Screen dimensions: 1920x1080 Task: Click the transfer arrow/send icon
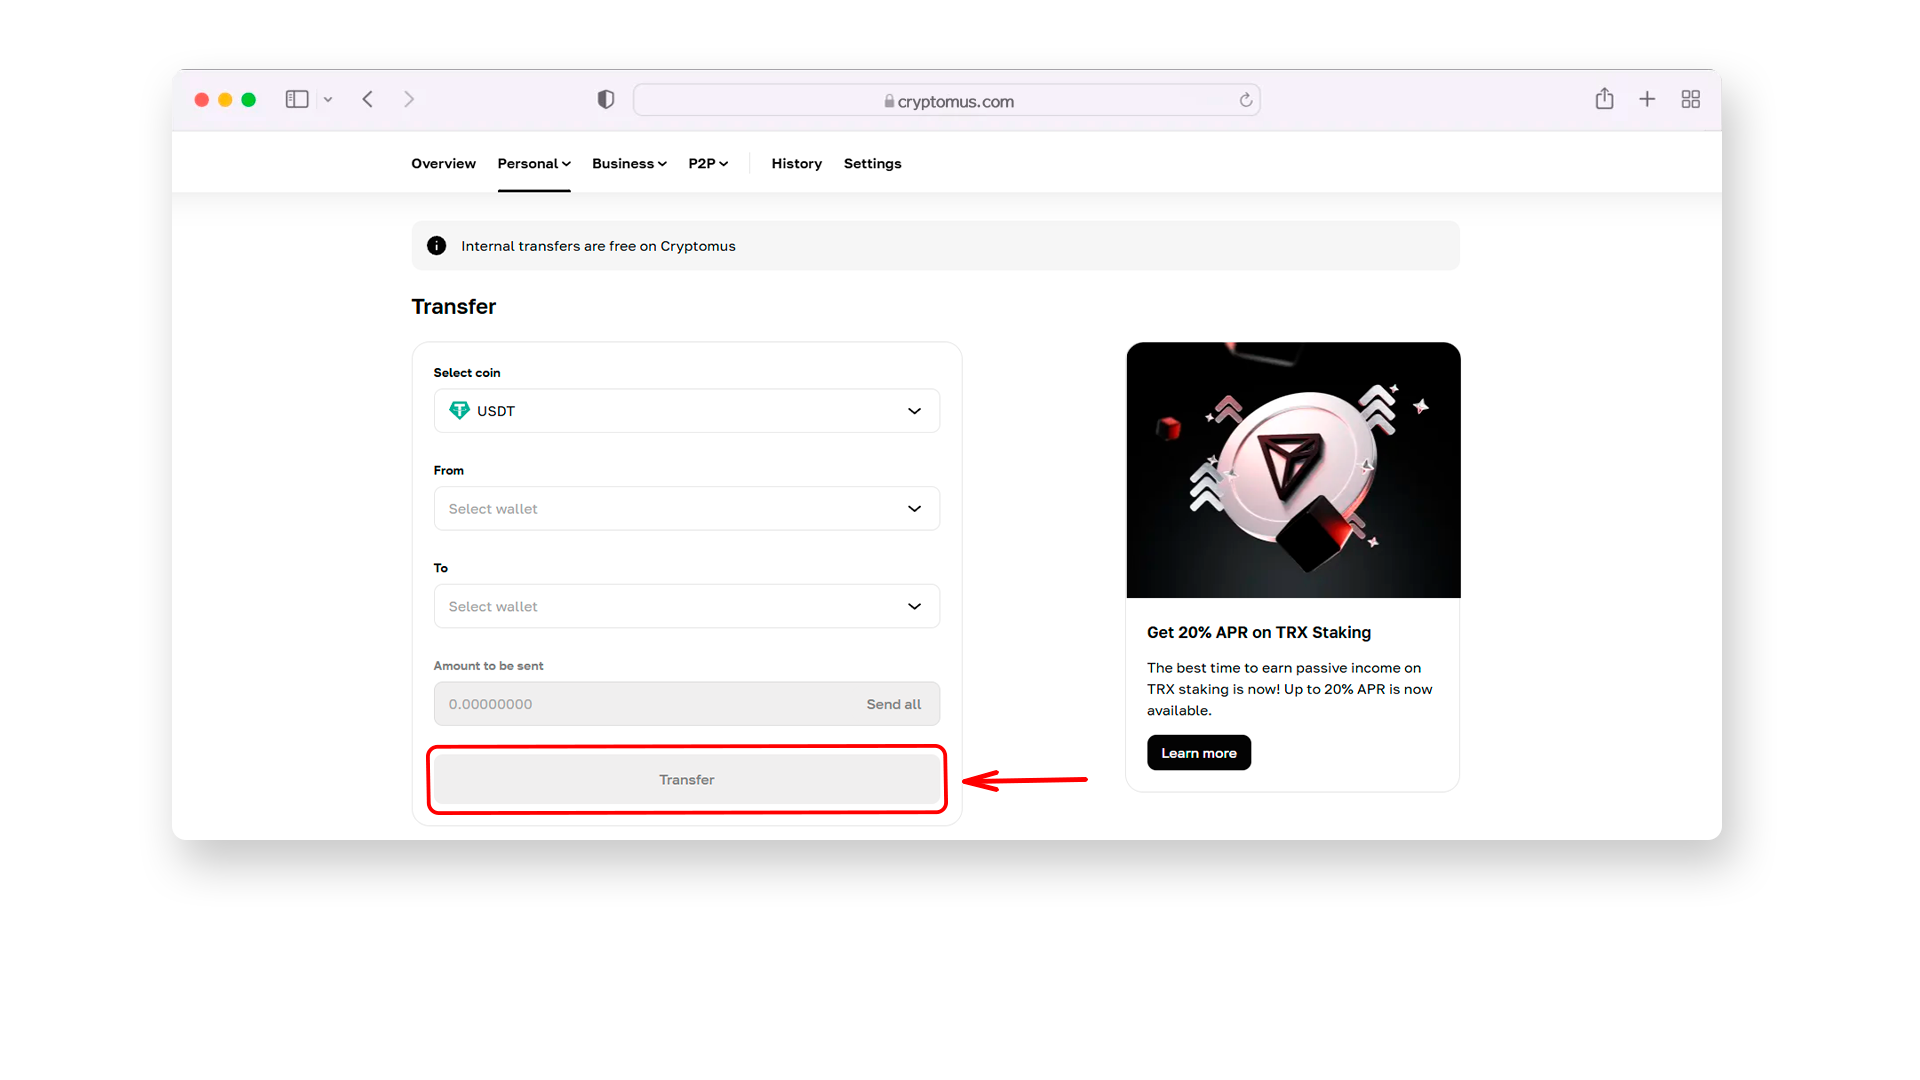click(x=686, y=778)
